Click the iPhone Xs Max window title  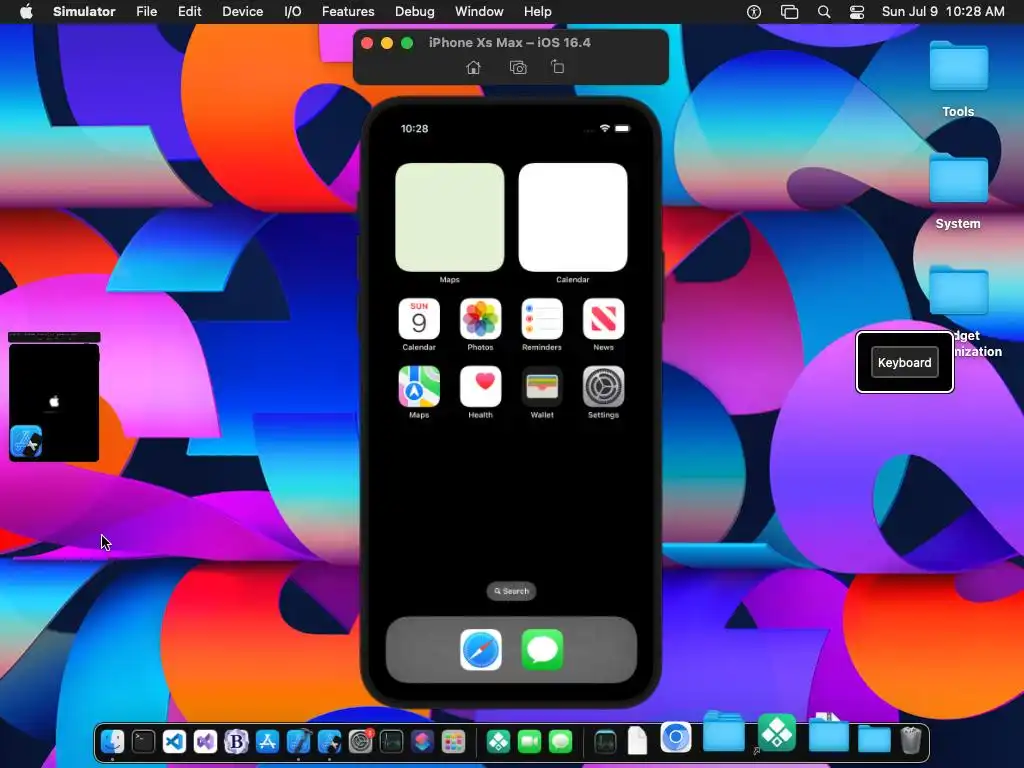pyautogui.click(x=509, y=42)
